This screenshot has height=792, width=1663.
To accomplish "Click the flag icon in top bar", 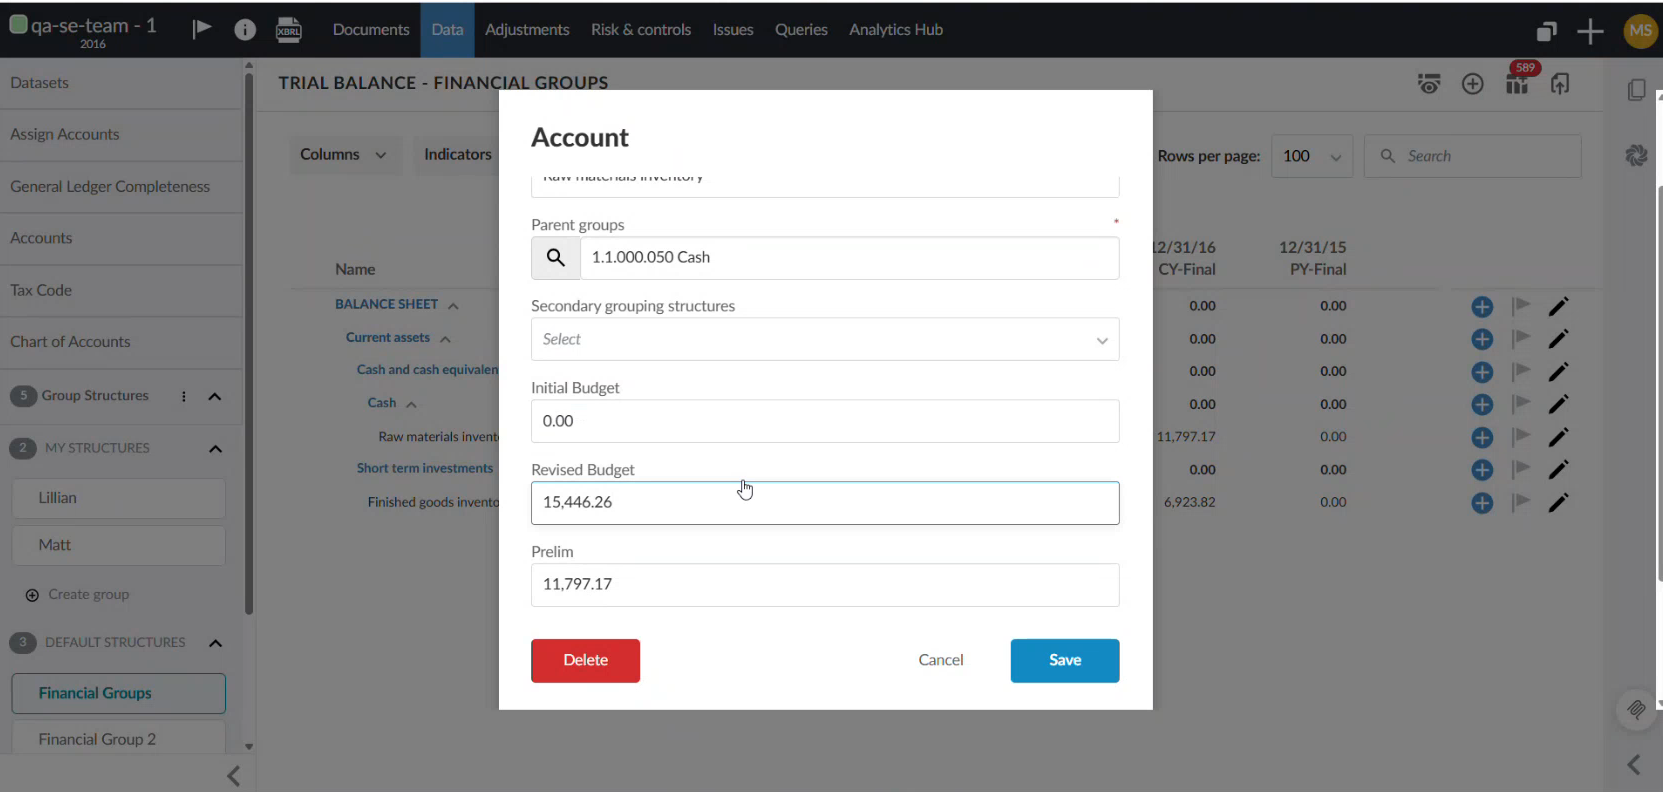I will click(202, 28).
